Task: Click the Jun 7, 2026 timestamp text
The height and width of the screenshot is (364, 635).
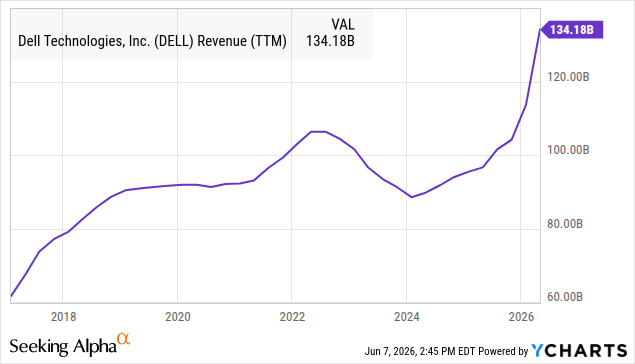Action: (420, 351)
